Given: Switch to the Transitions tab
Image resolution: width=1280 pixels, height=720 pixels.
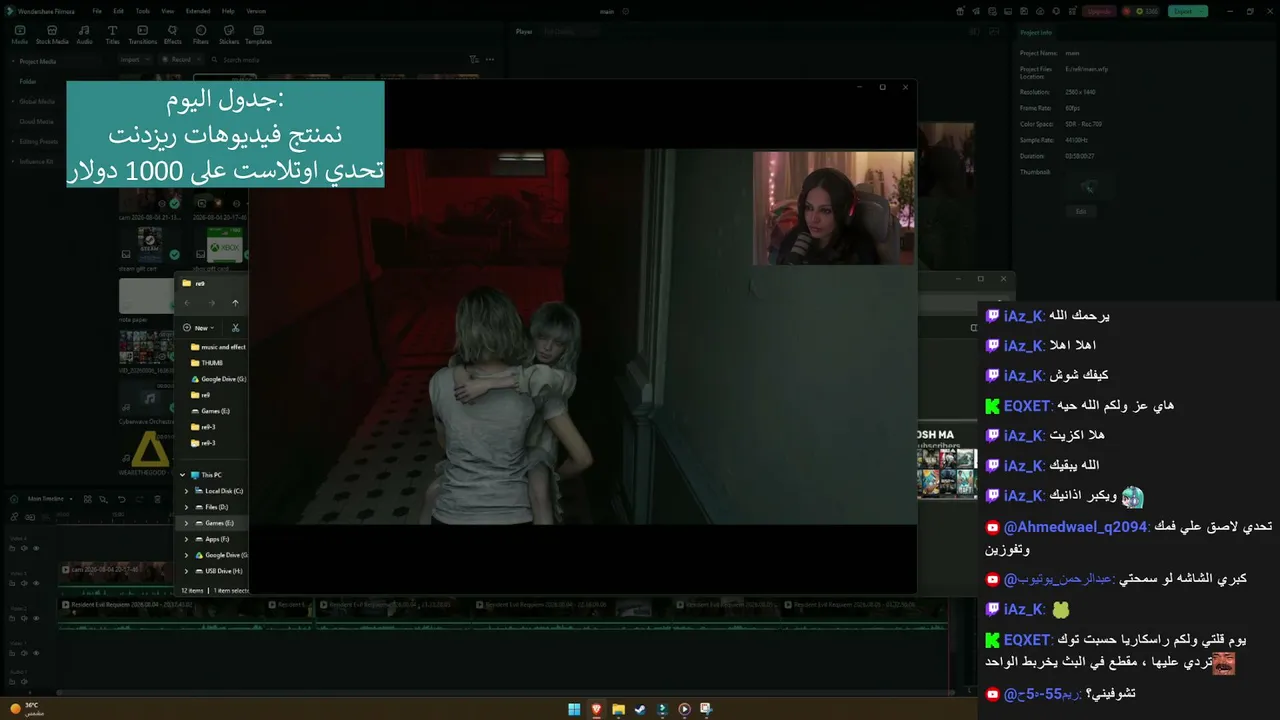Looking at the screenshot, I should 143,35.
